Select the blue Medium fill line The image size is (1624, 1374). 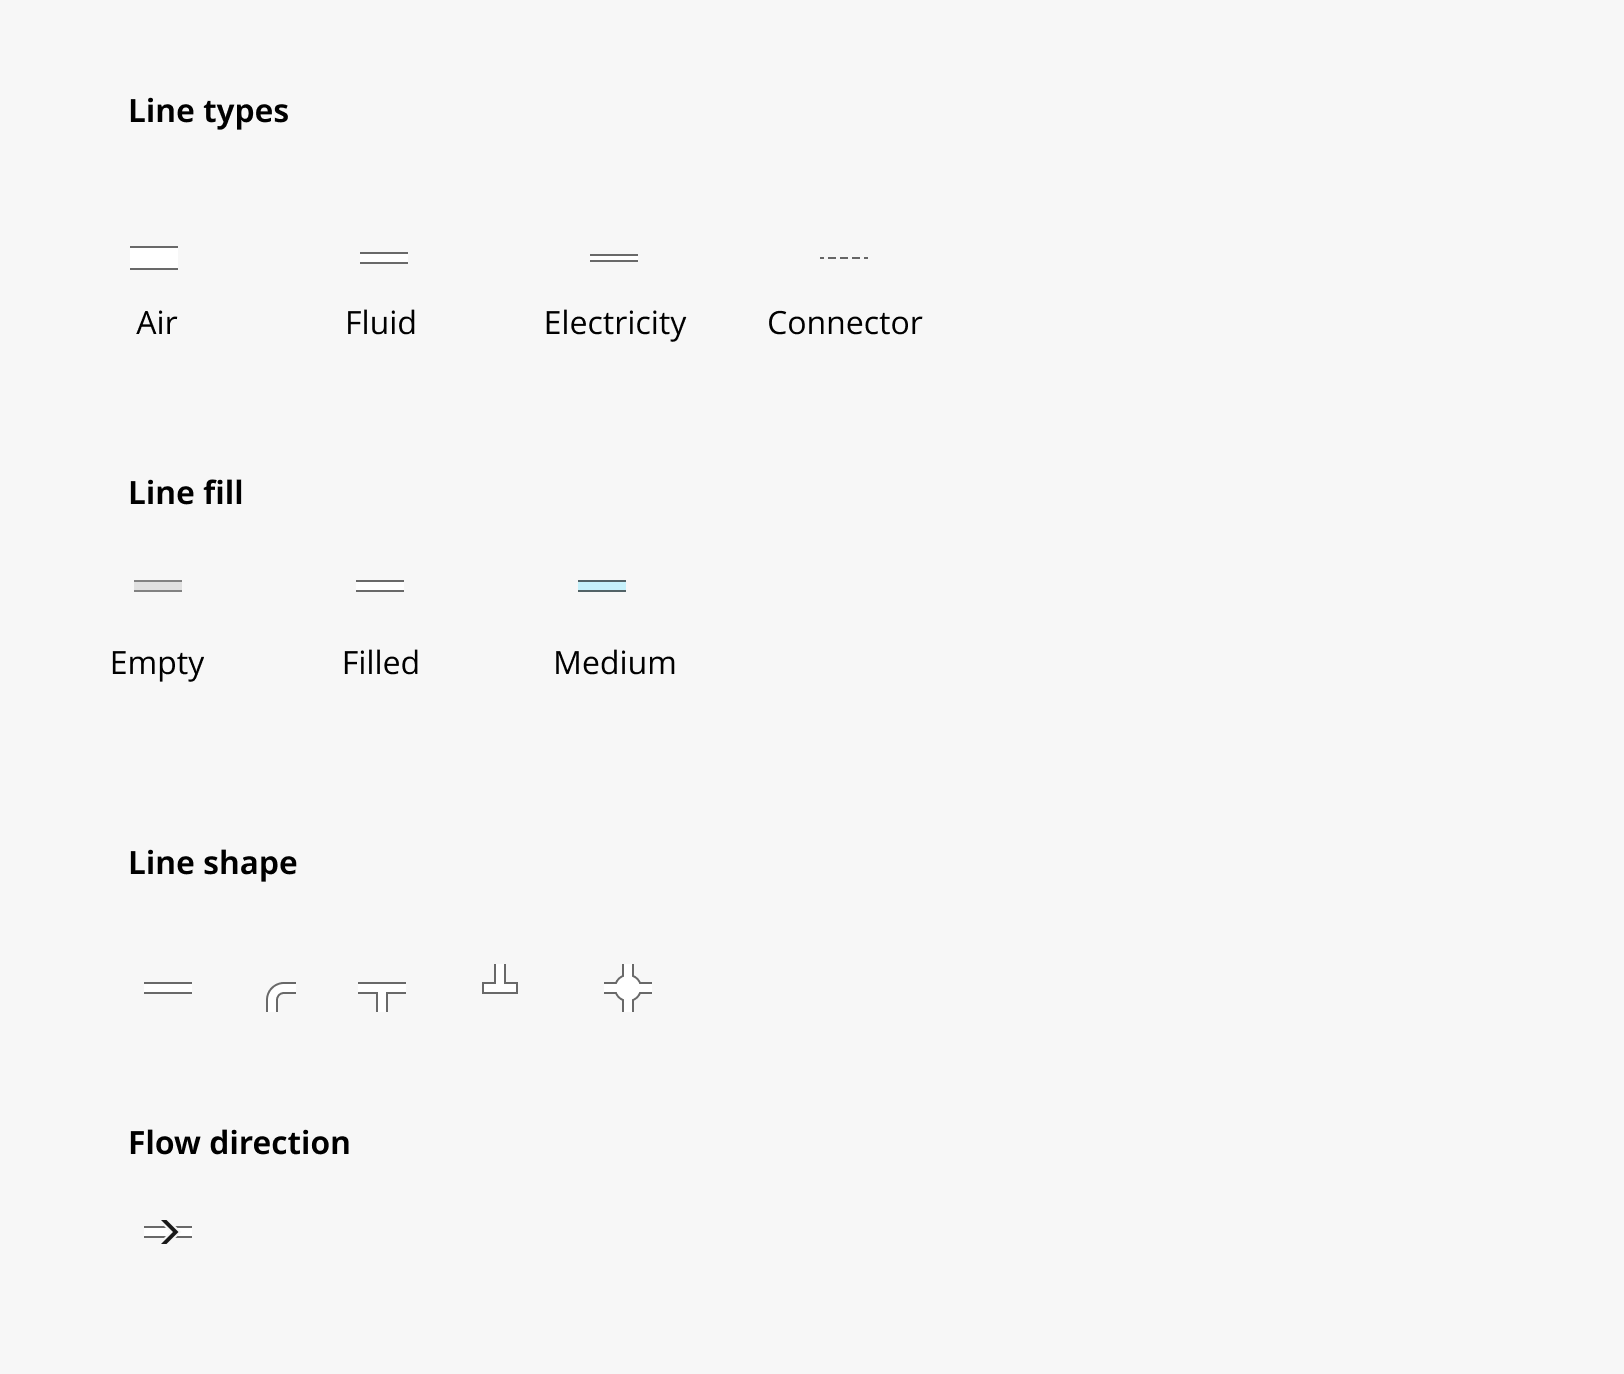[602, 586]
